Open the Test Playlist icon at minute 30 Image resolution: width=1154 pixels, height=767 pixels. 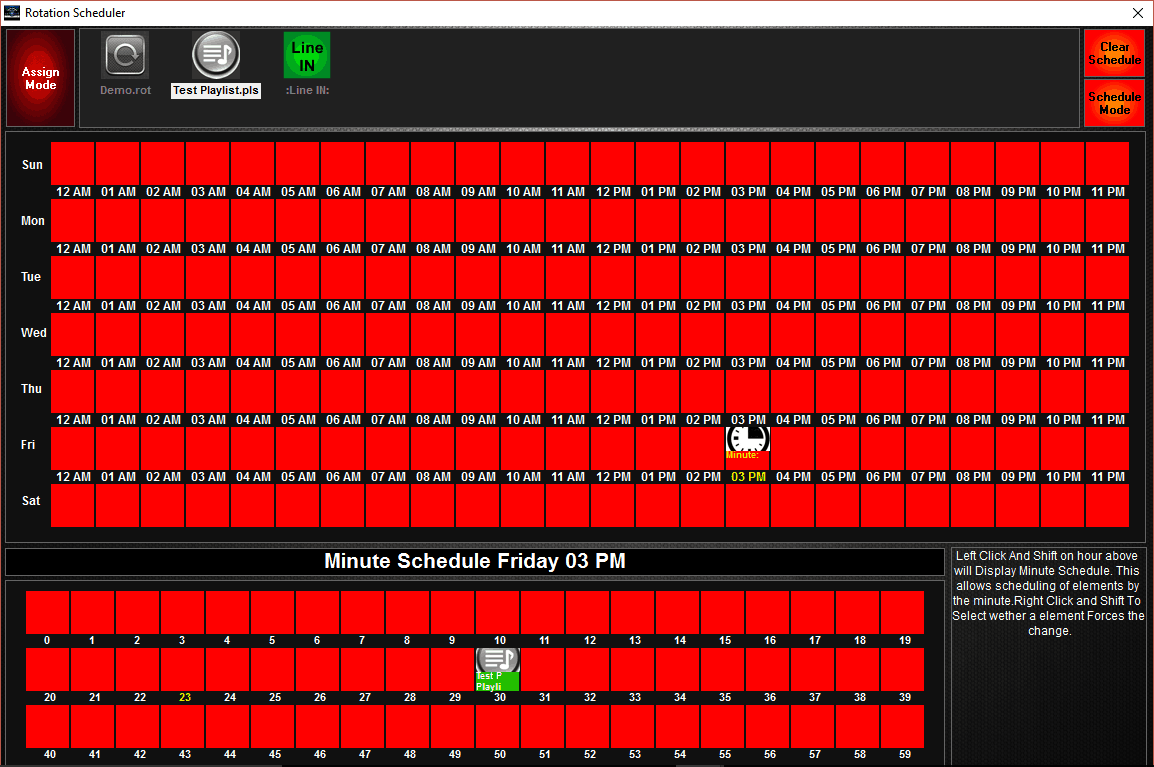pyautogui.click(x=499, y=662)
